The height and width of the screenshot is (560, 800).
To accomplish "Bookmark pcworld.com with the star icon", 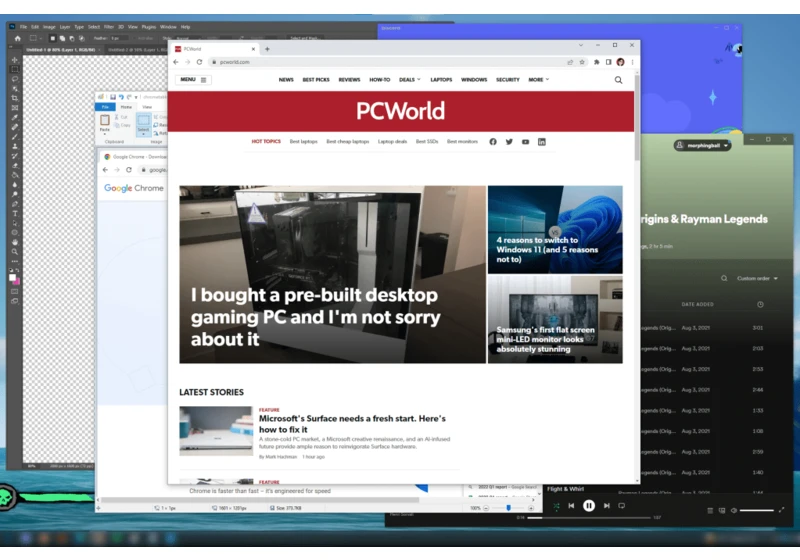I will coord(582,62).
